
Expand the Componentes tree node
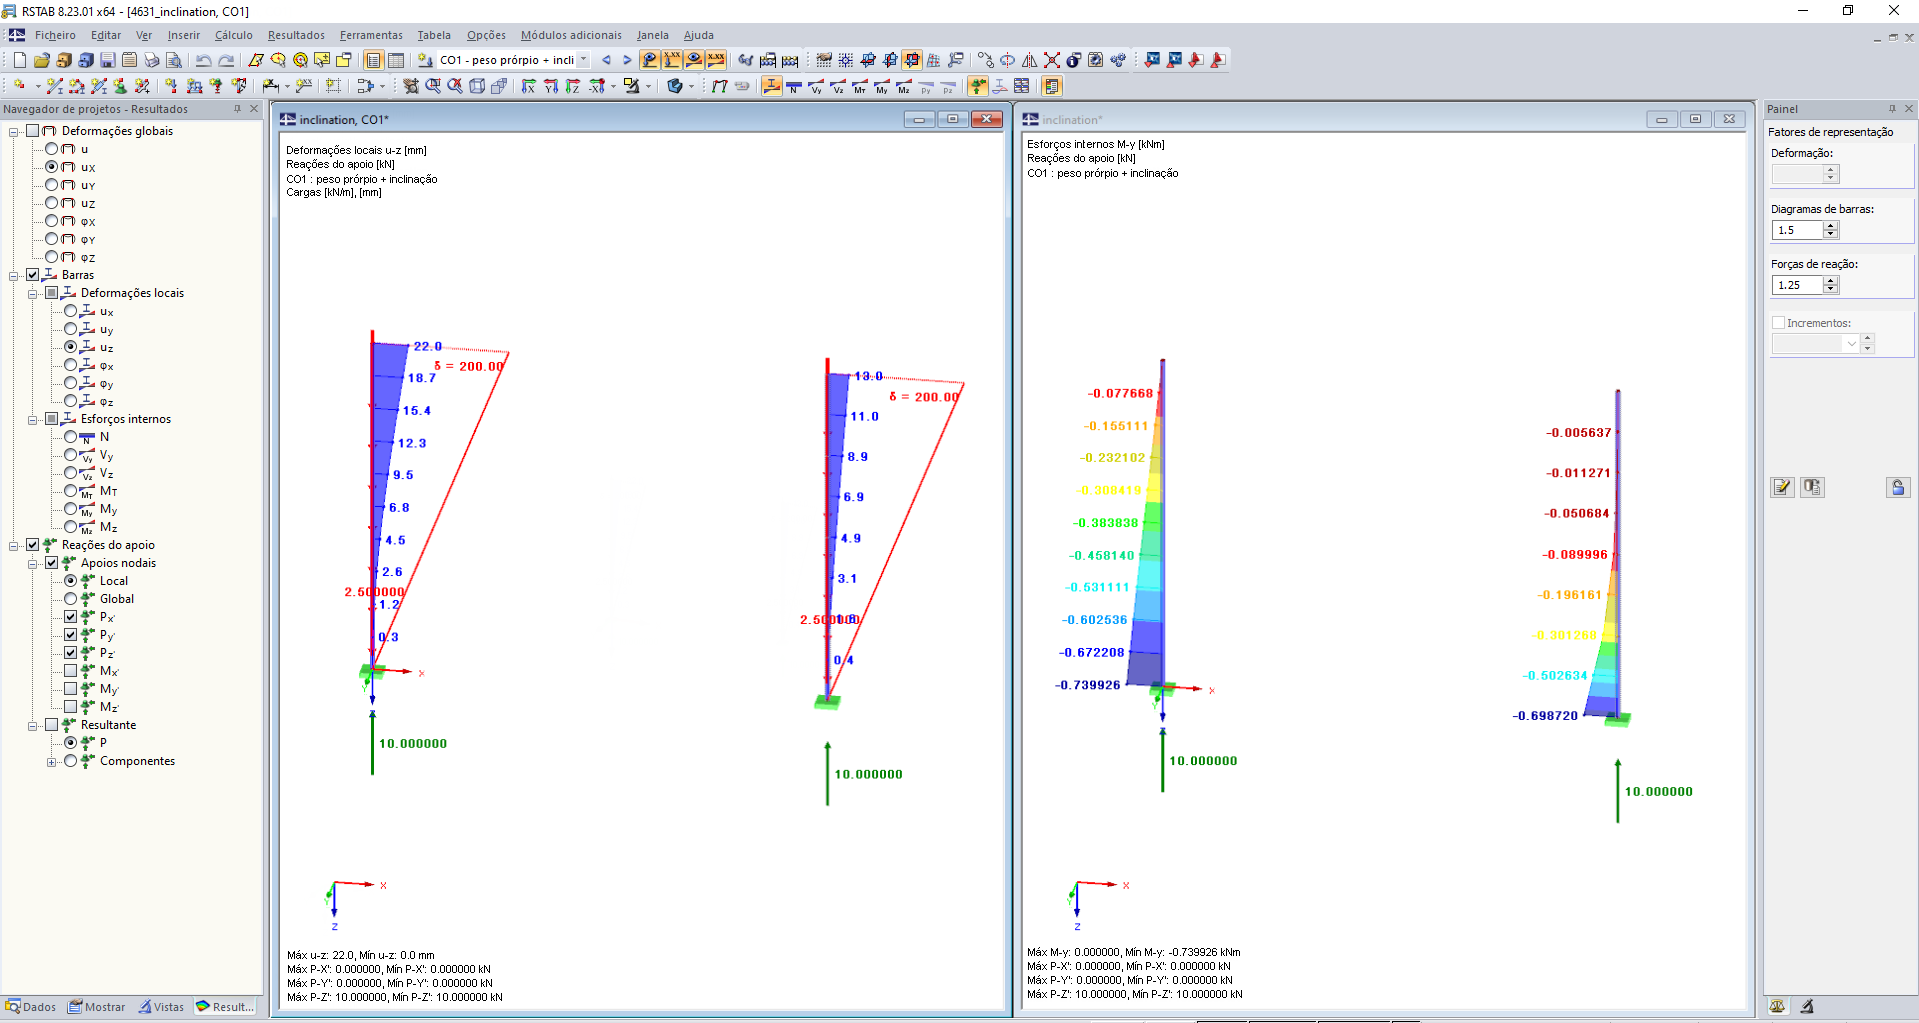(x=52, y=762)
